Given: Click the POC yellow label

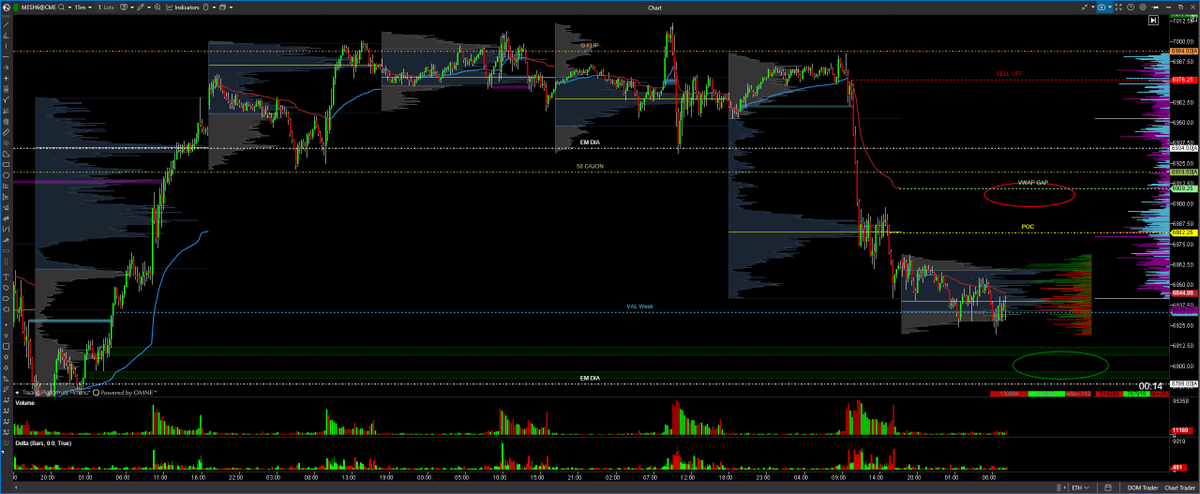Looking at the screenshot, I should point(1027,227).
